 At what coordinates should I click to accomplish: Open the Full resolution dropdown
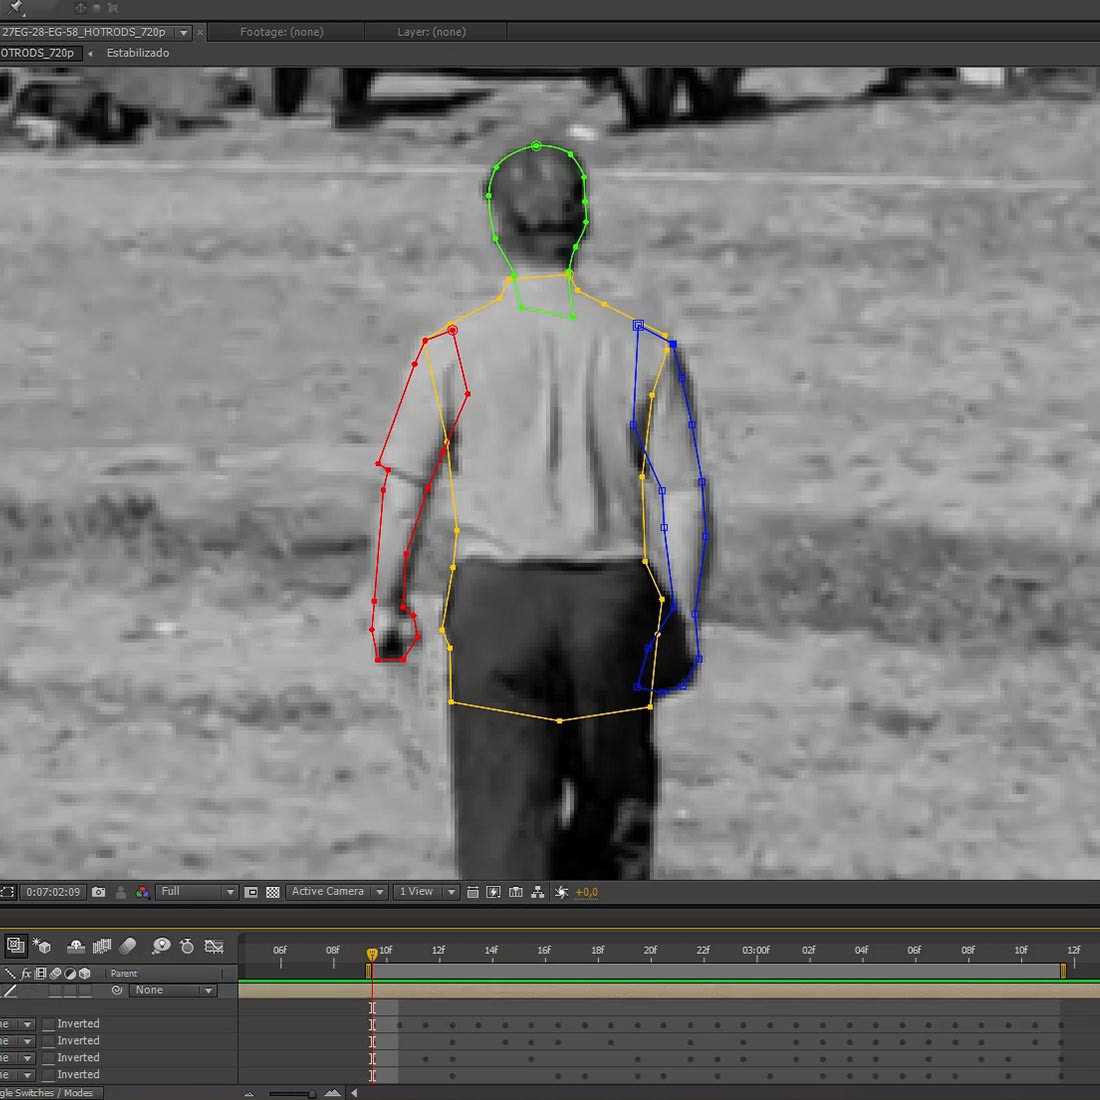click(x=197, y=892)
